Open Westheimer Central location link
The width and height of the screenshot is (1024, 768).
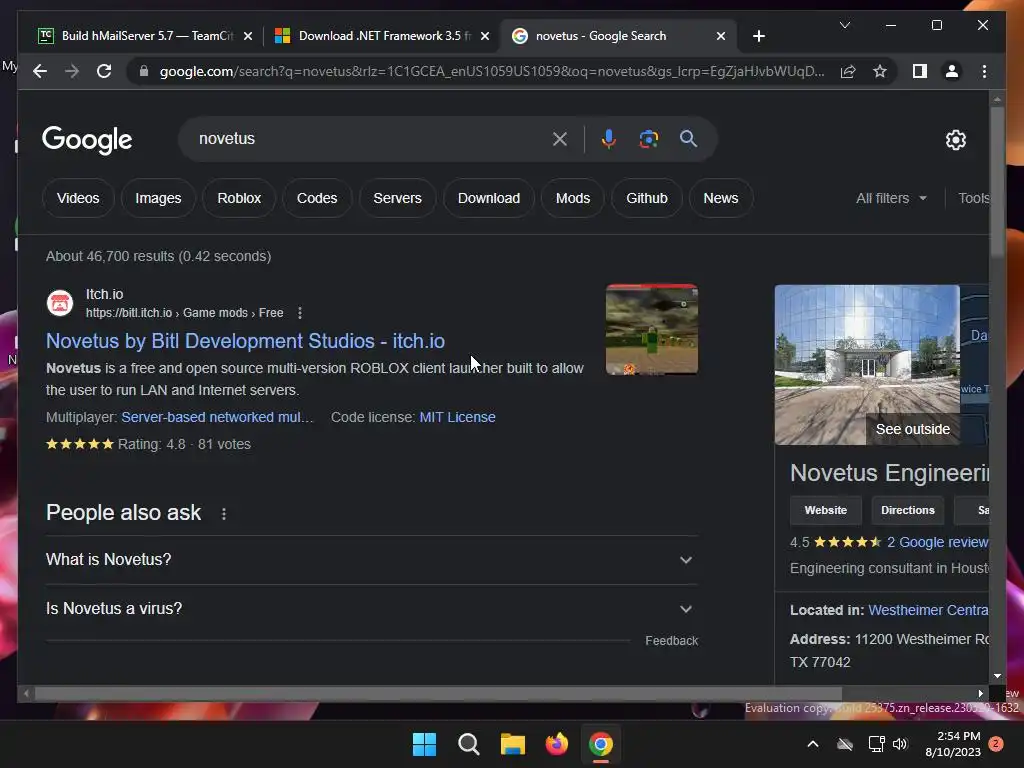click(928, 610)
